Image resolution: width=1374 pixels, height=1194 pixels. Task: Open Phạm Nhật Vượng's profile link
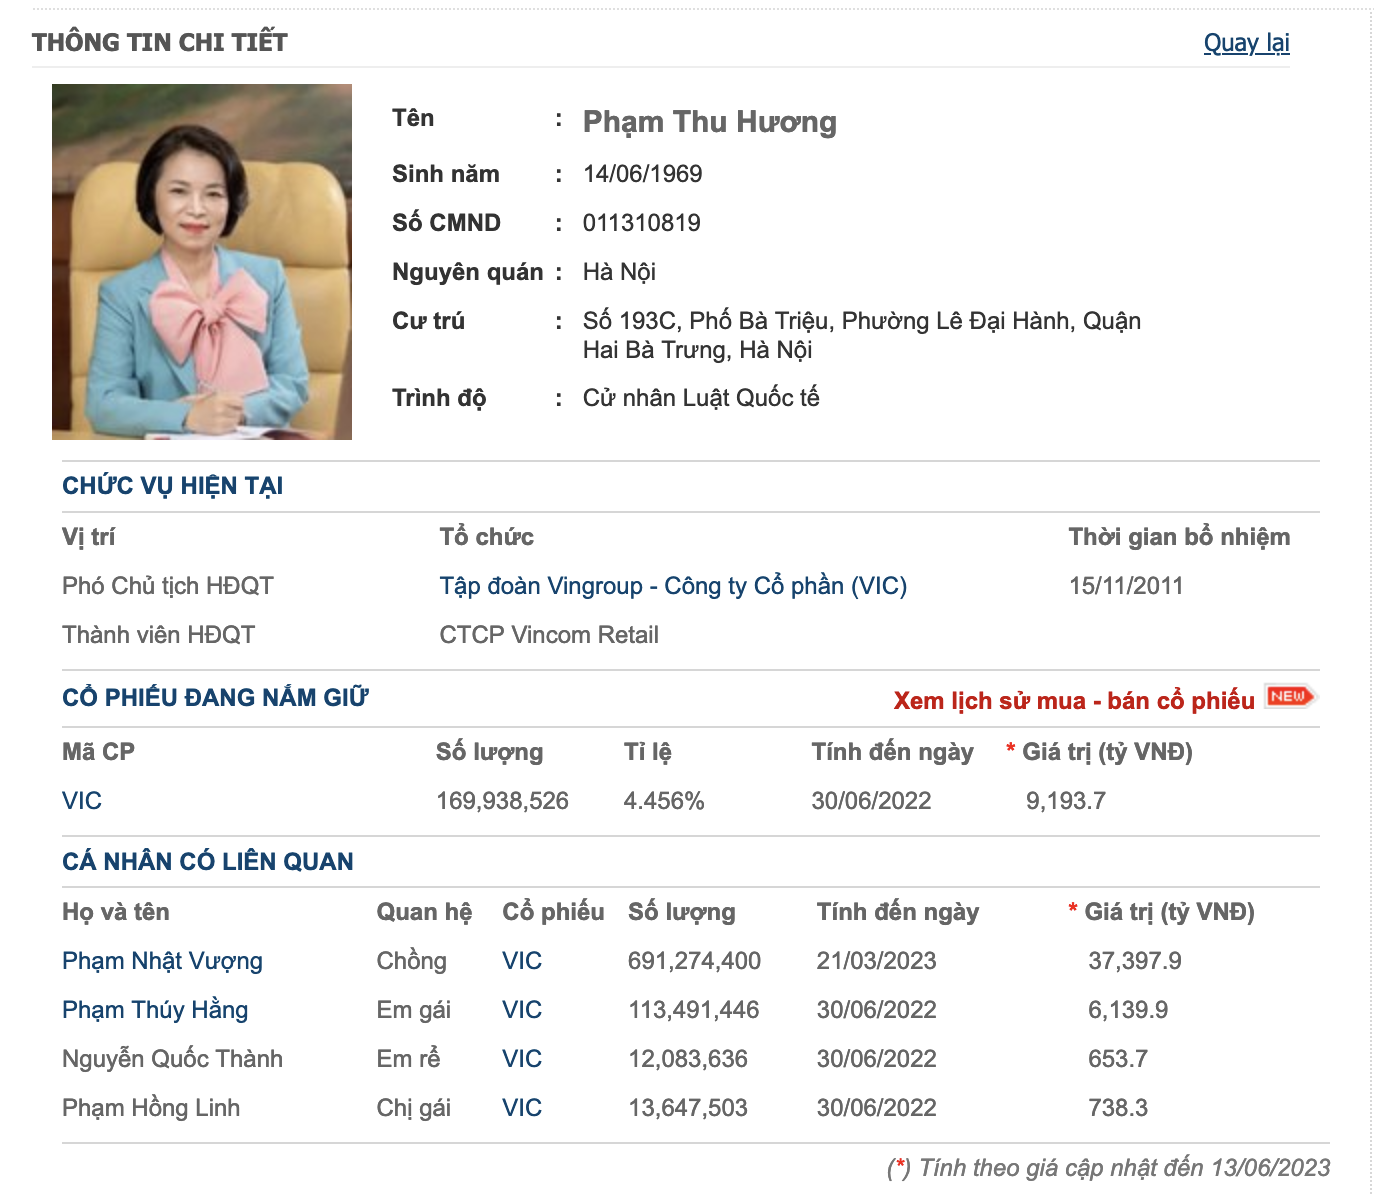click(x=162, y=961)
